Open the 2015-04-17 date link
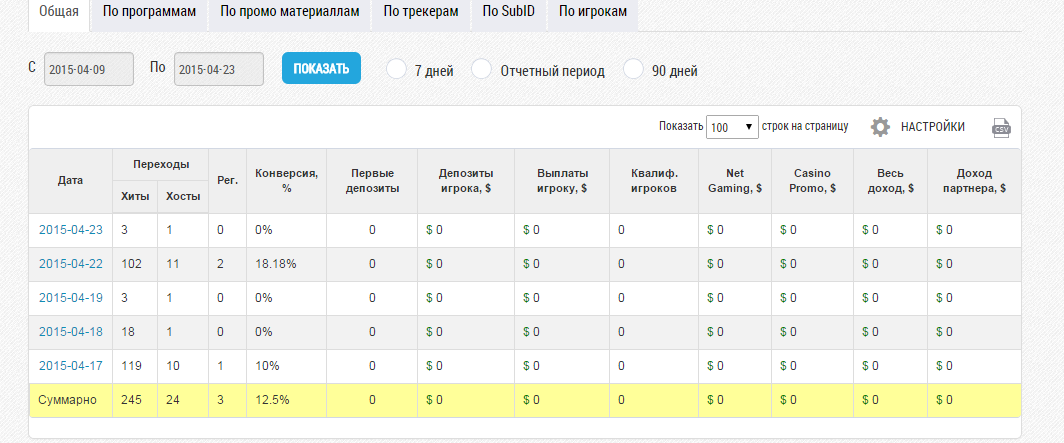The width and height of the screenshot is (1064, 443). pyautogui.click(x=71, y=366)
